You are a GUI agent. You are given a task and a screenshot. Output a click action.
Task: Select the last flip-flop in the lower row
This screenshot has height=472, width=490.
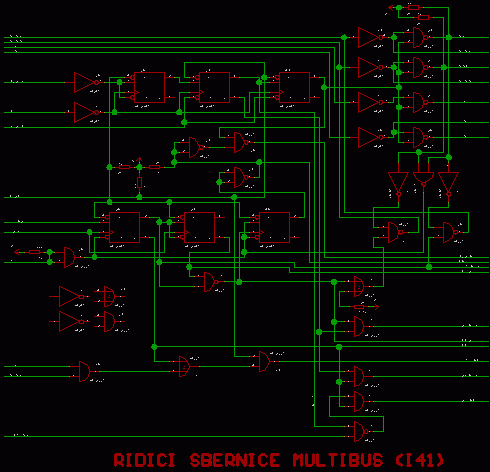click(x=274, y=227)
